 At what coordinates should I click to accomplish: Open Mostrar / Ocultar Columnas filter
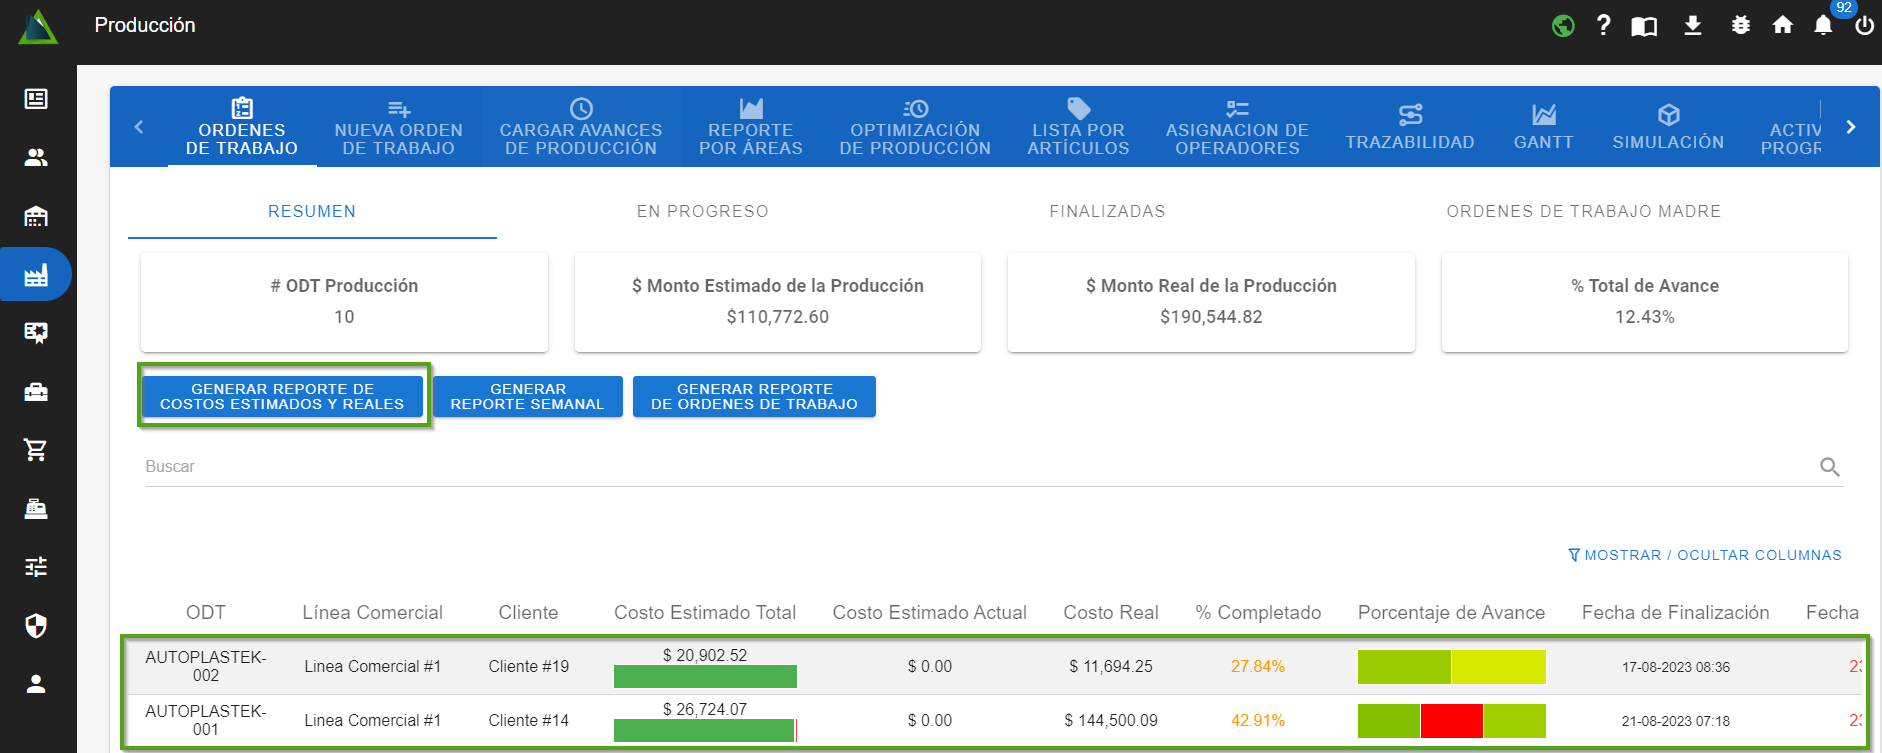point(1704,555)
